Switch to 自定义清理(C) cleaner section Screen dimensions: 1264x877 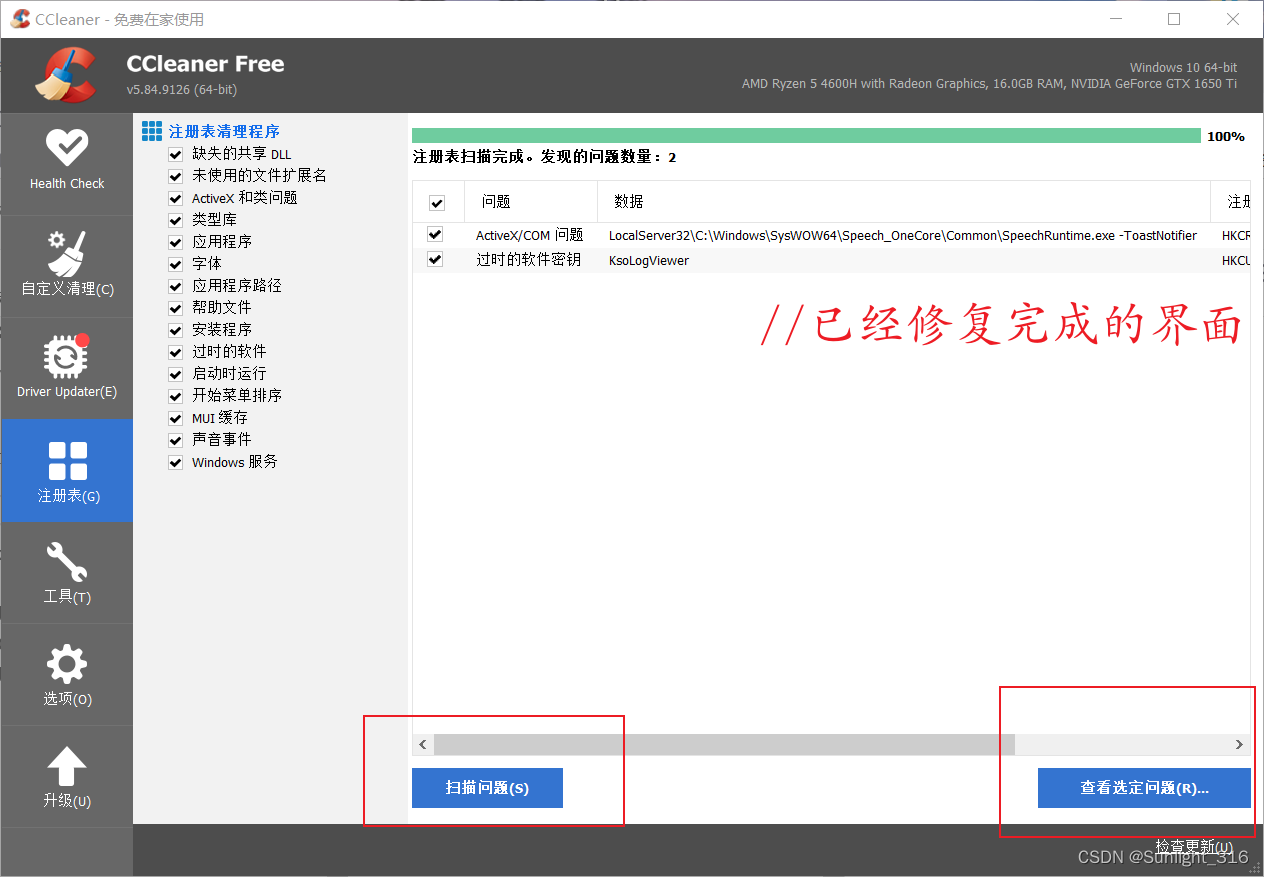point(66,265)
